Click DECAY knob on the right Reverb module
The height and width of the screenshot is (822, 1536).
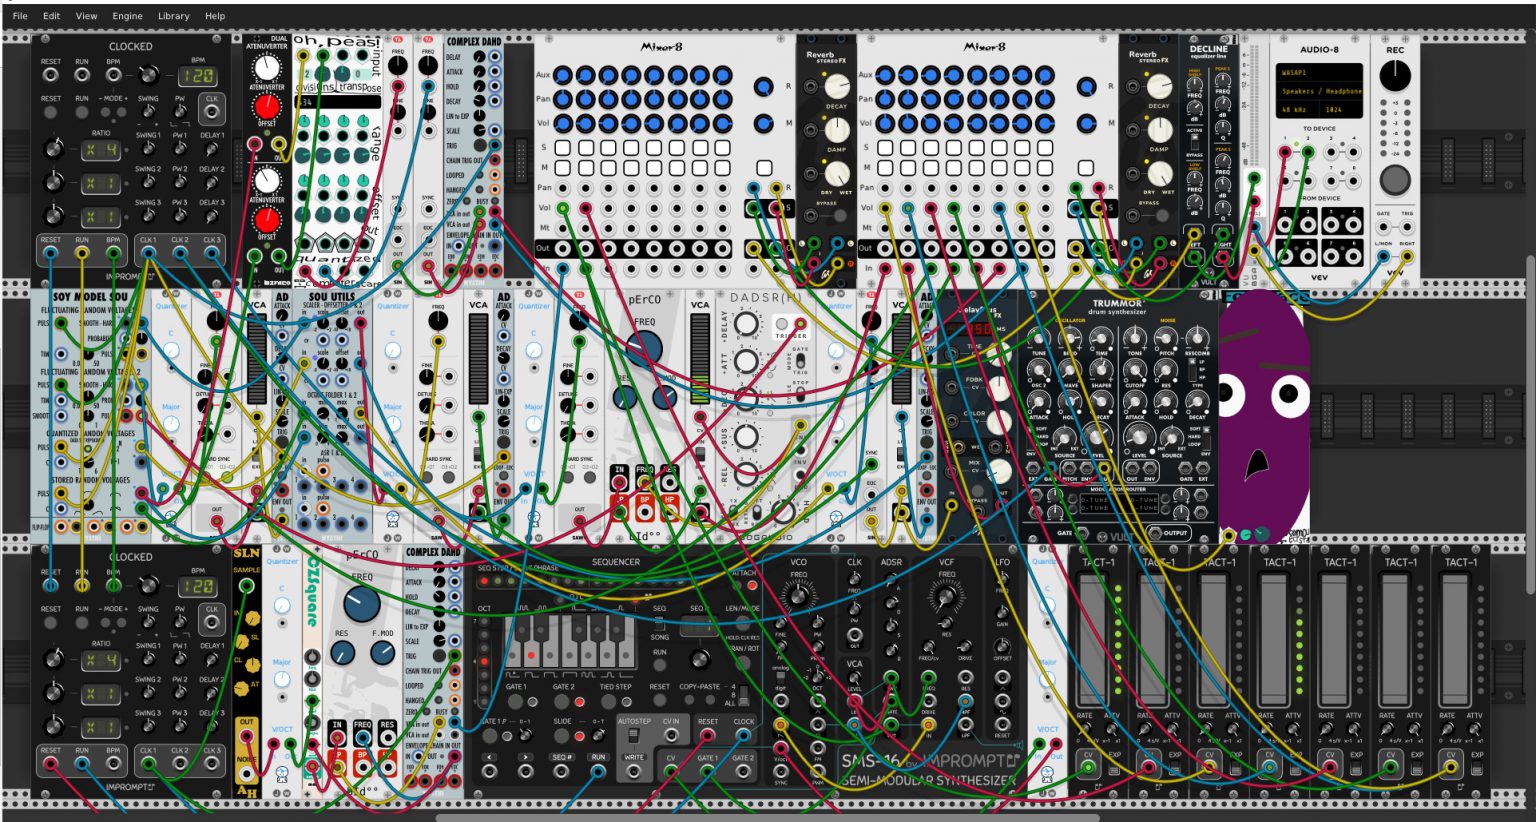[1159, 88]
